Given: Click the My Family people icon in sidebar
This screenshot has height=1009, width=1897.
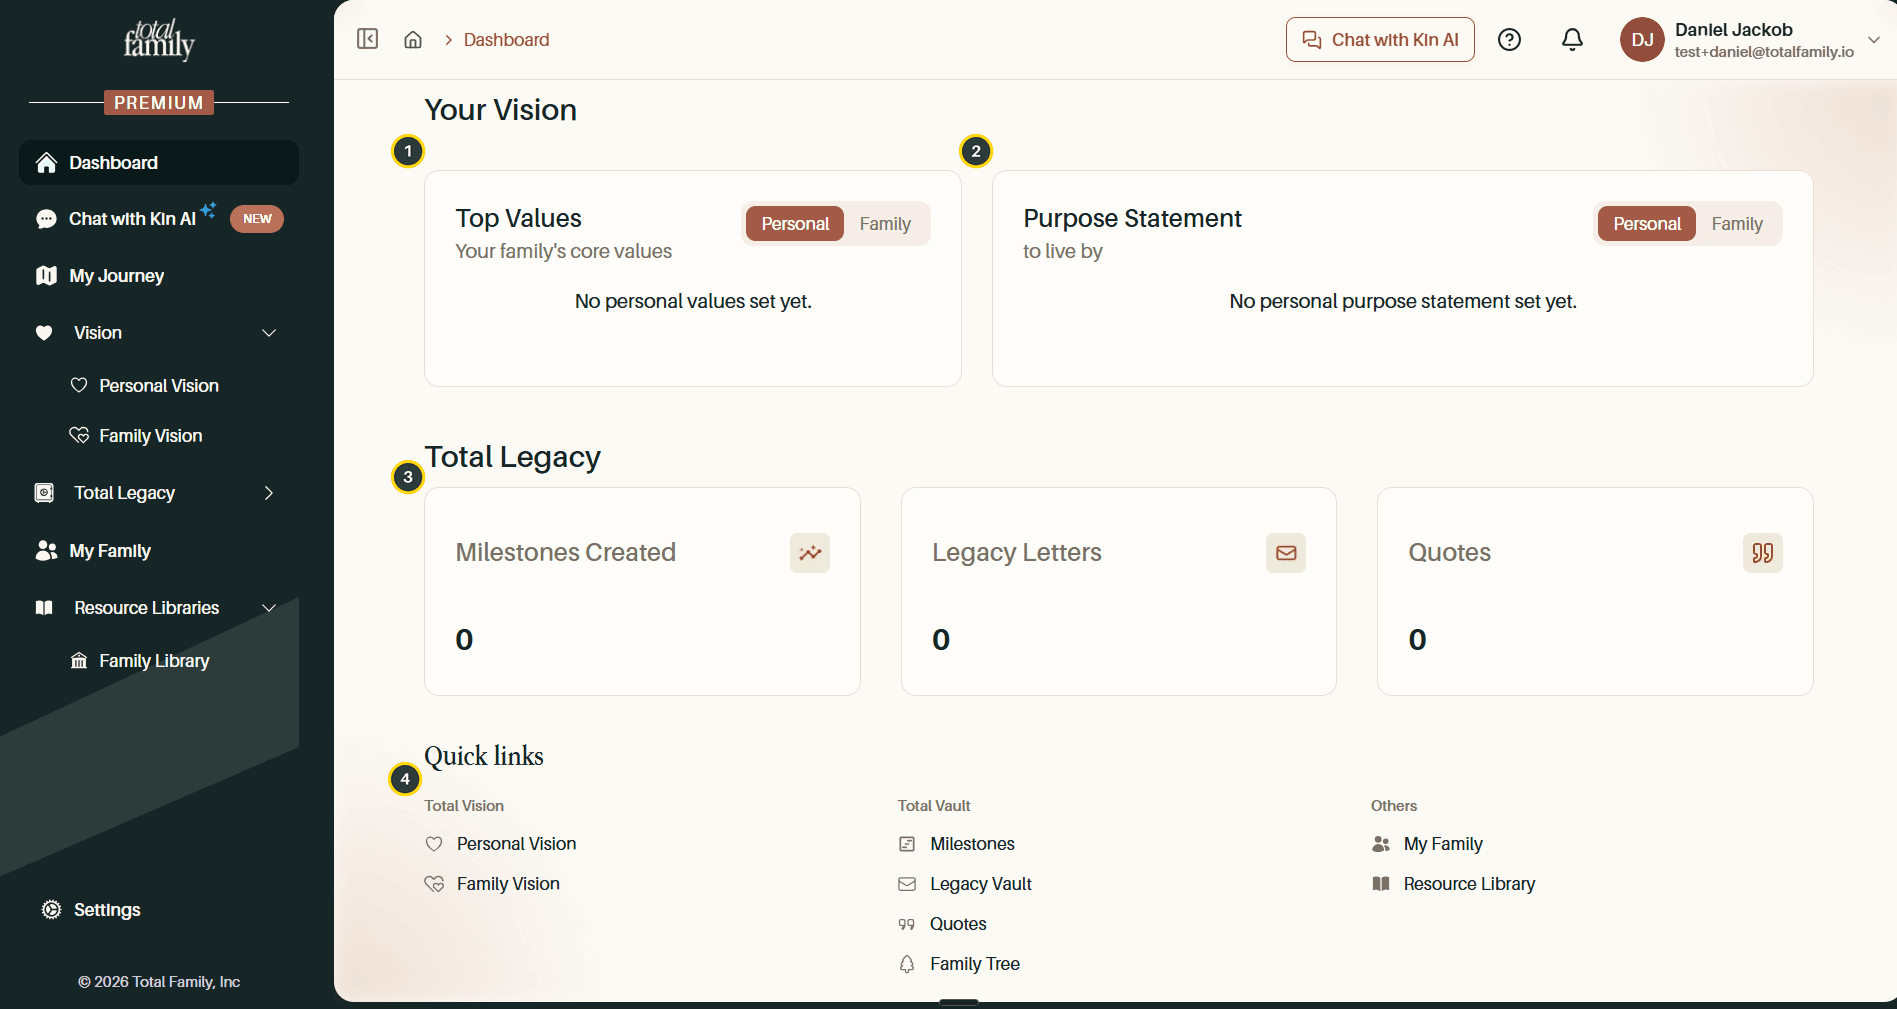Looking at the screenshot, I should pyautogui.click(x=46, y=550).
